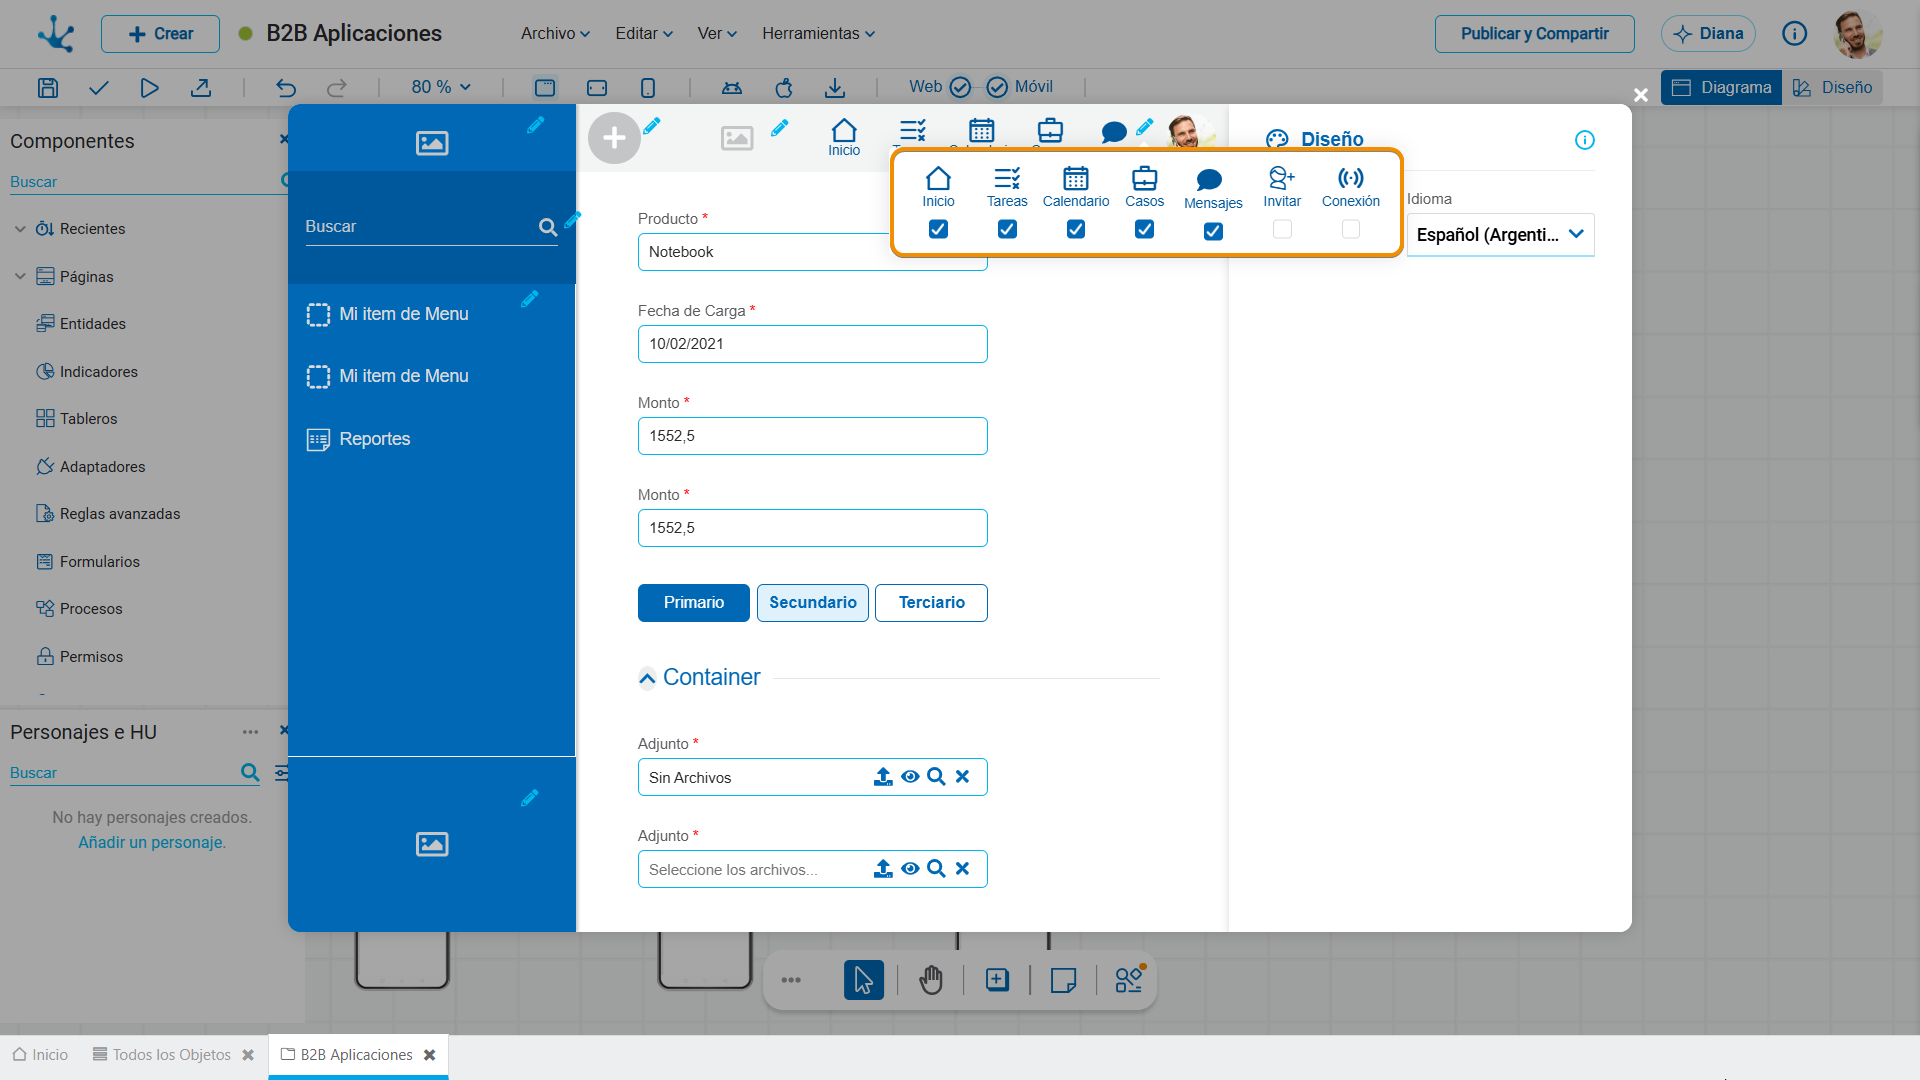Collapse the Recientes tree node
This screenshot has width=1920, height=1080.
pos(20,229)
